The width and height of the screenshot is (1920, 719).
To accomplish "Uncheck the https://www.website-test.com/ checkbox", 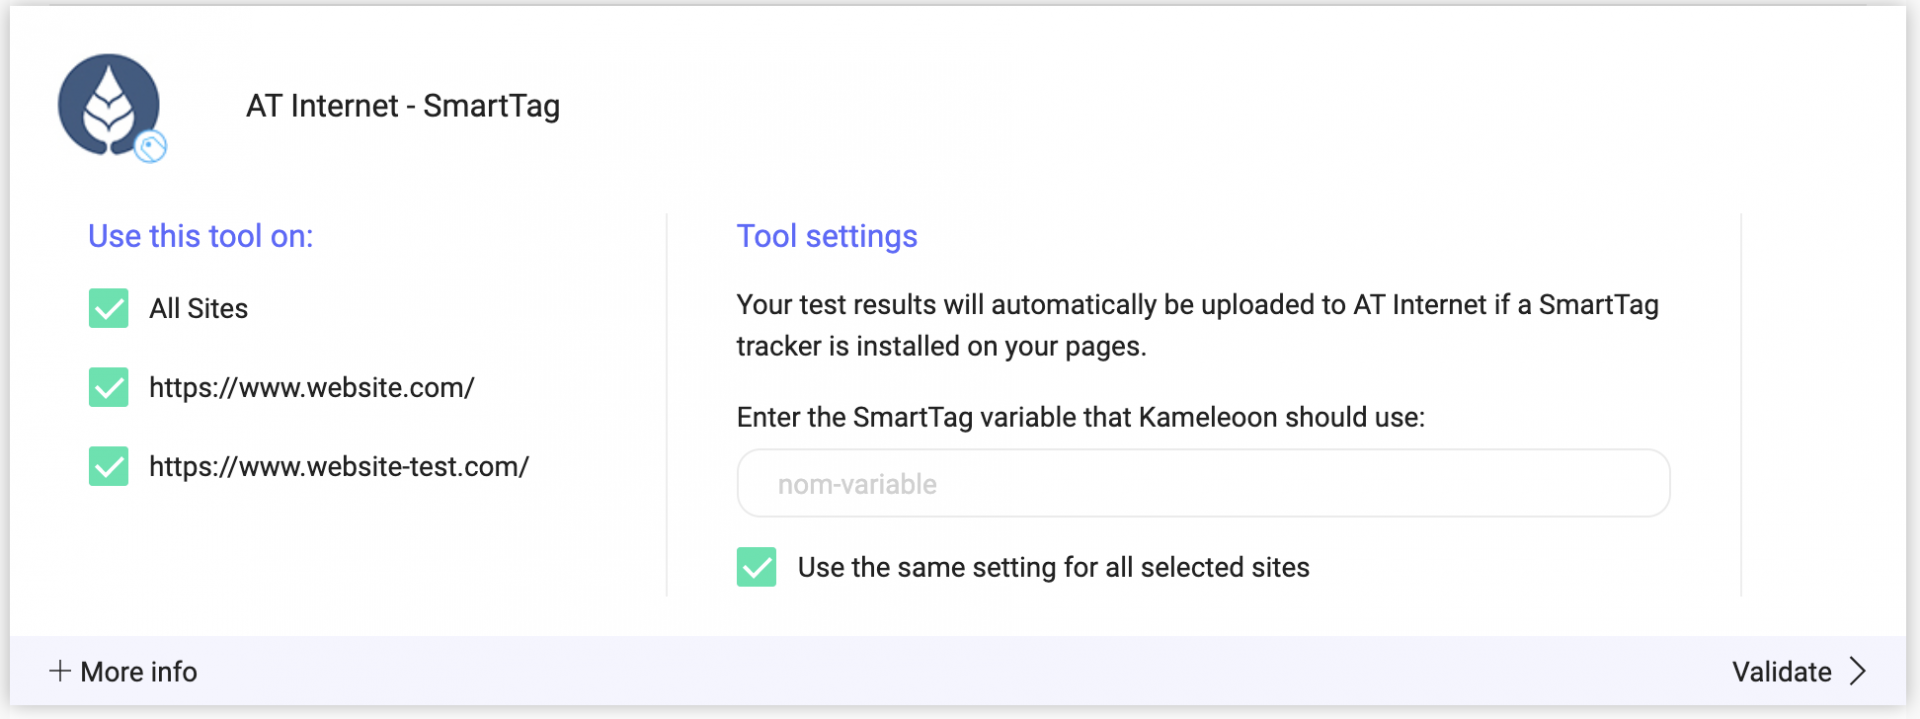I will tap(109, 466).
